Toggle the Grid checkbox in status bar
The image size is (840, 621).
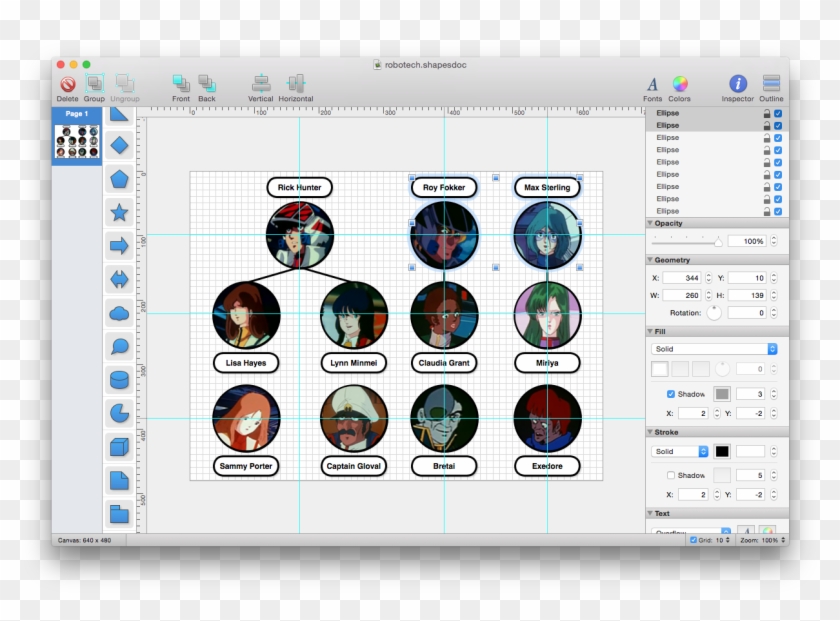[x=694, y=540]
